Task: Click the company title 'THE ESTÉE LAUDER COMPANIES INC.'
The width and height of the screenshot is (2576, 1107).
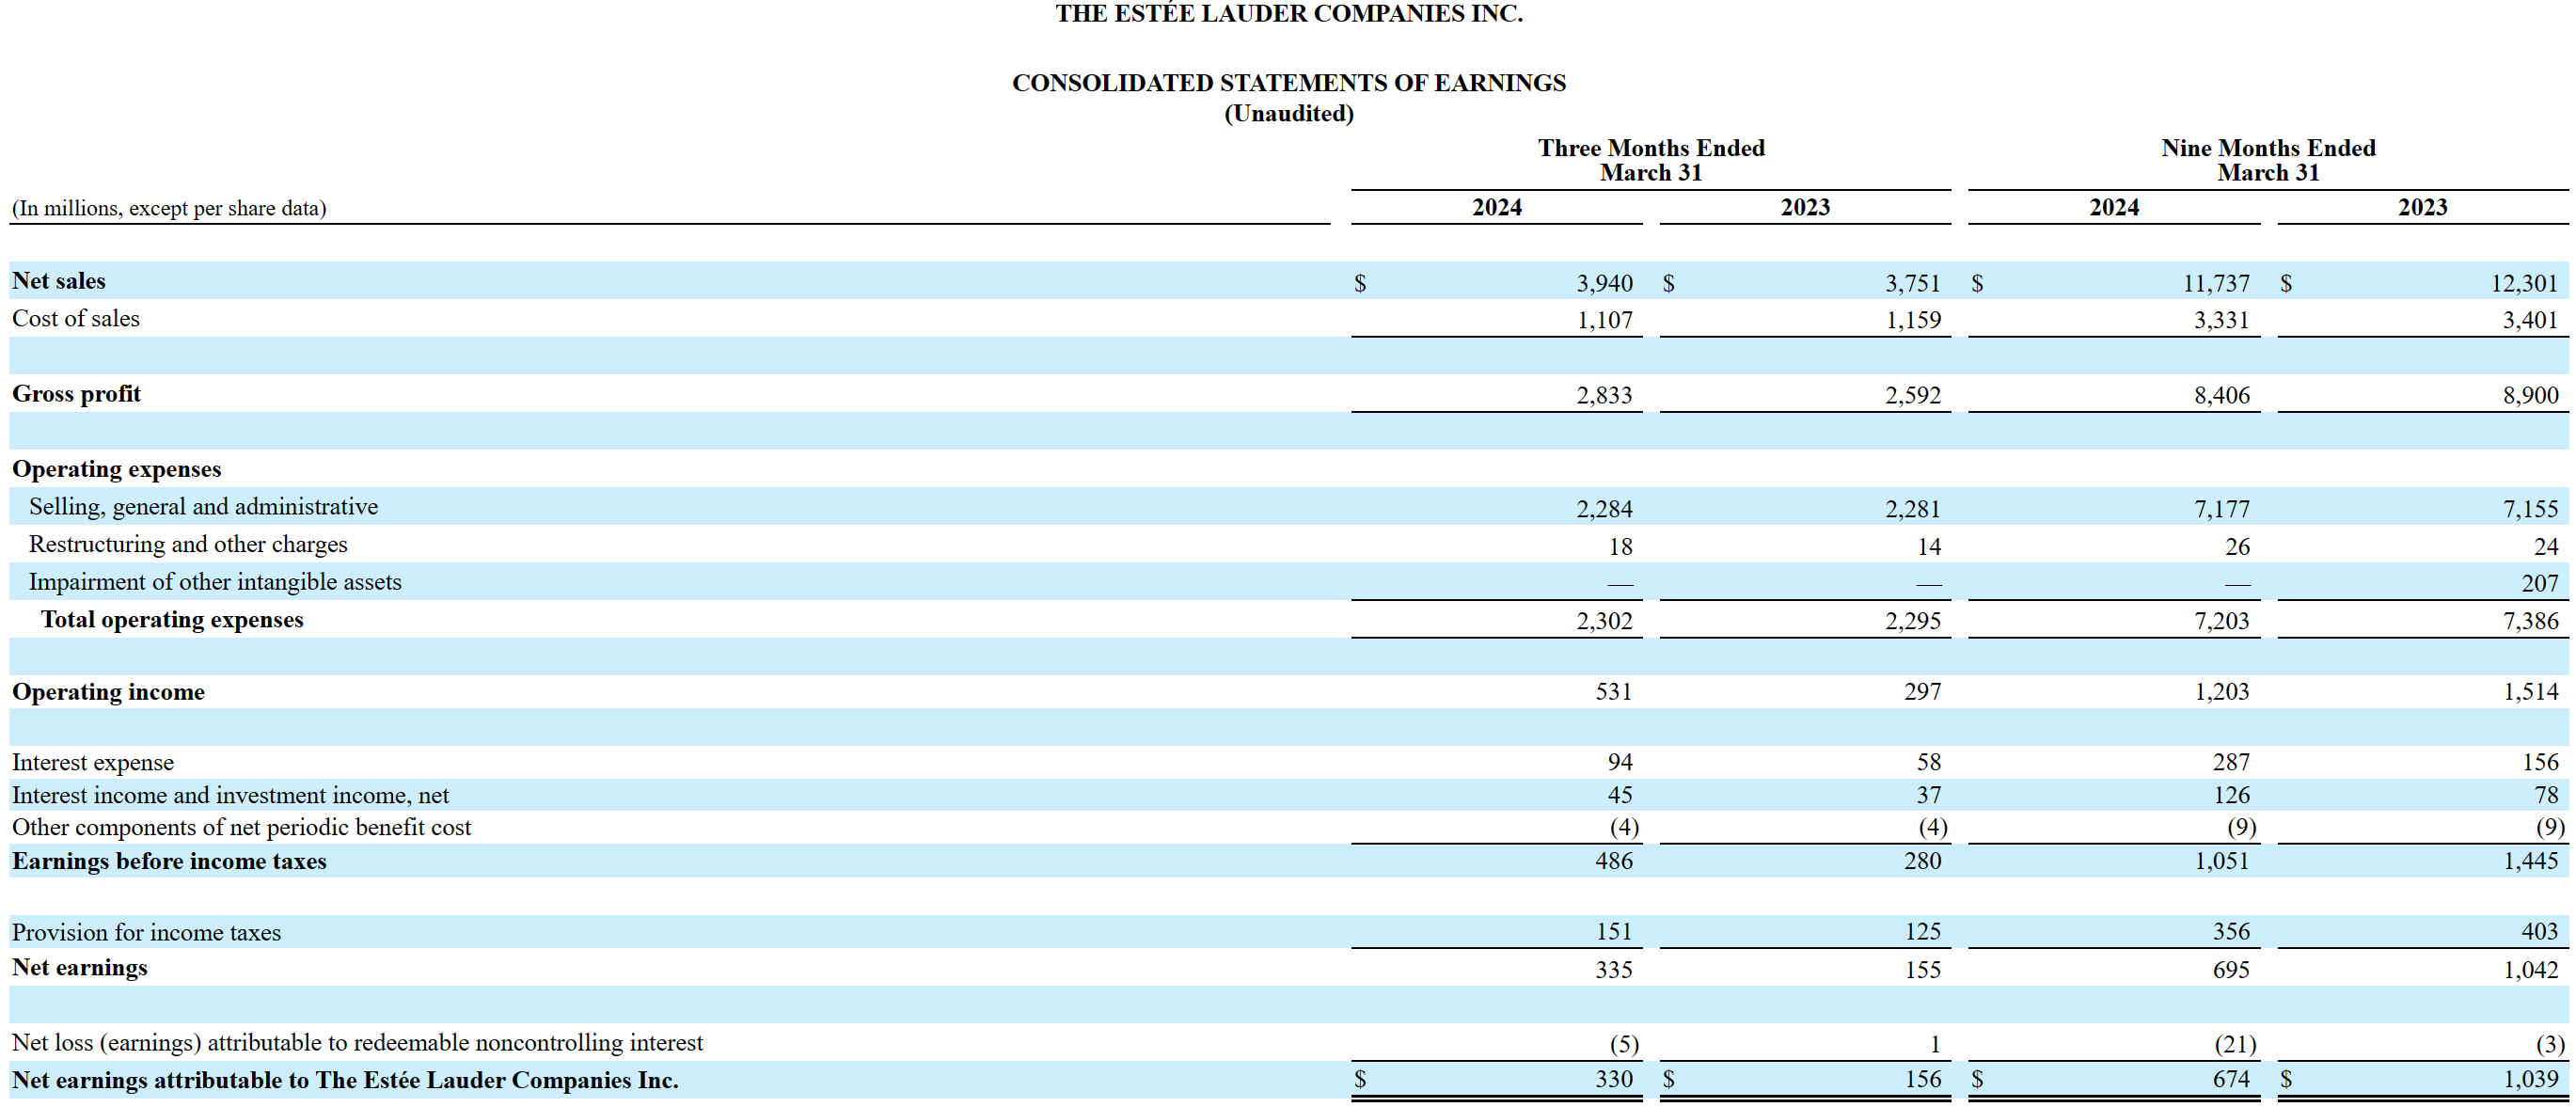Action: coord(1288,13)
